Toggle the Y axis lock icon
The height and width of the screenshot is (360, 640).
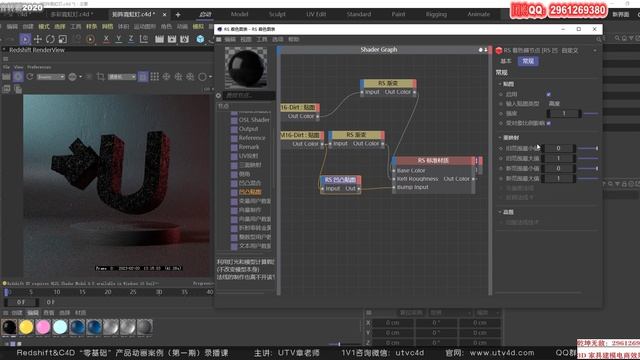point(118,39)
